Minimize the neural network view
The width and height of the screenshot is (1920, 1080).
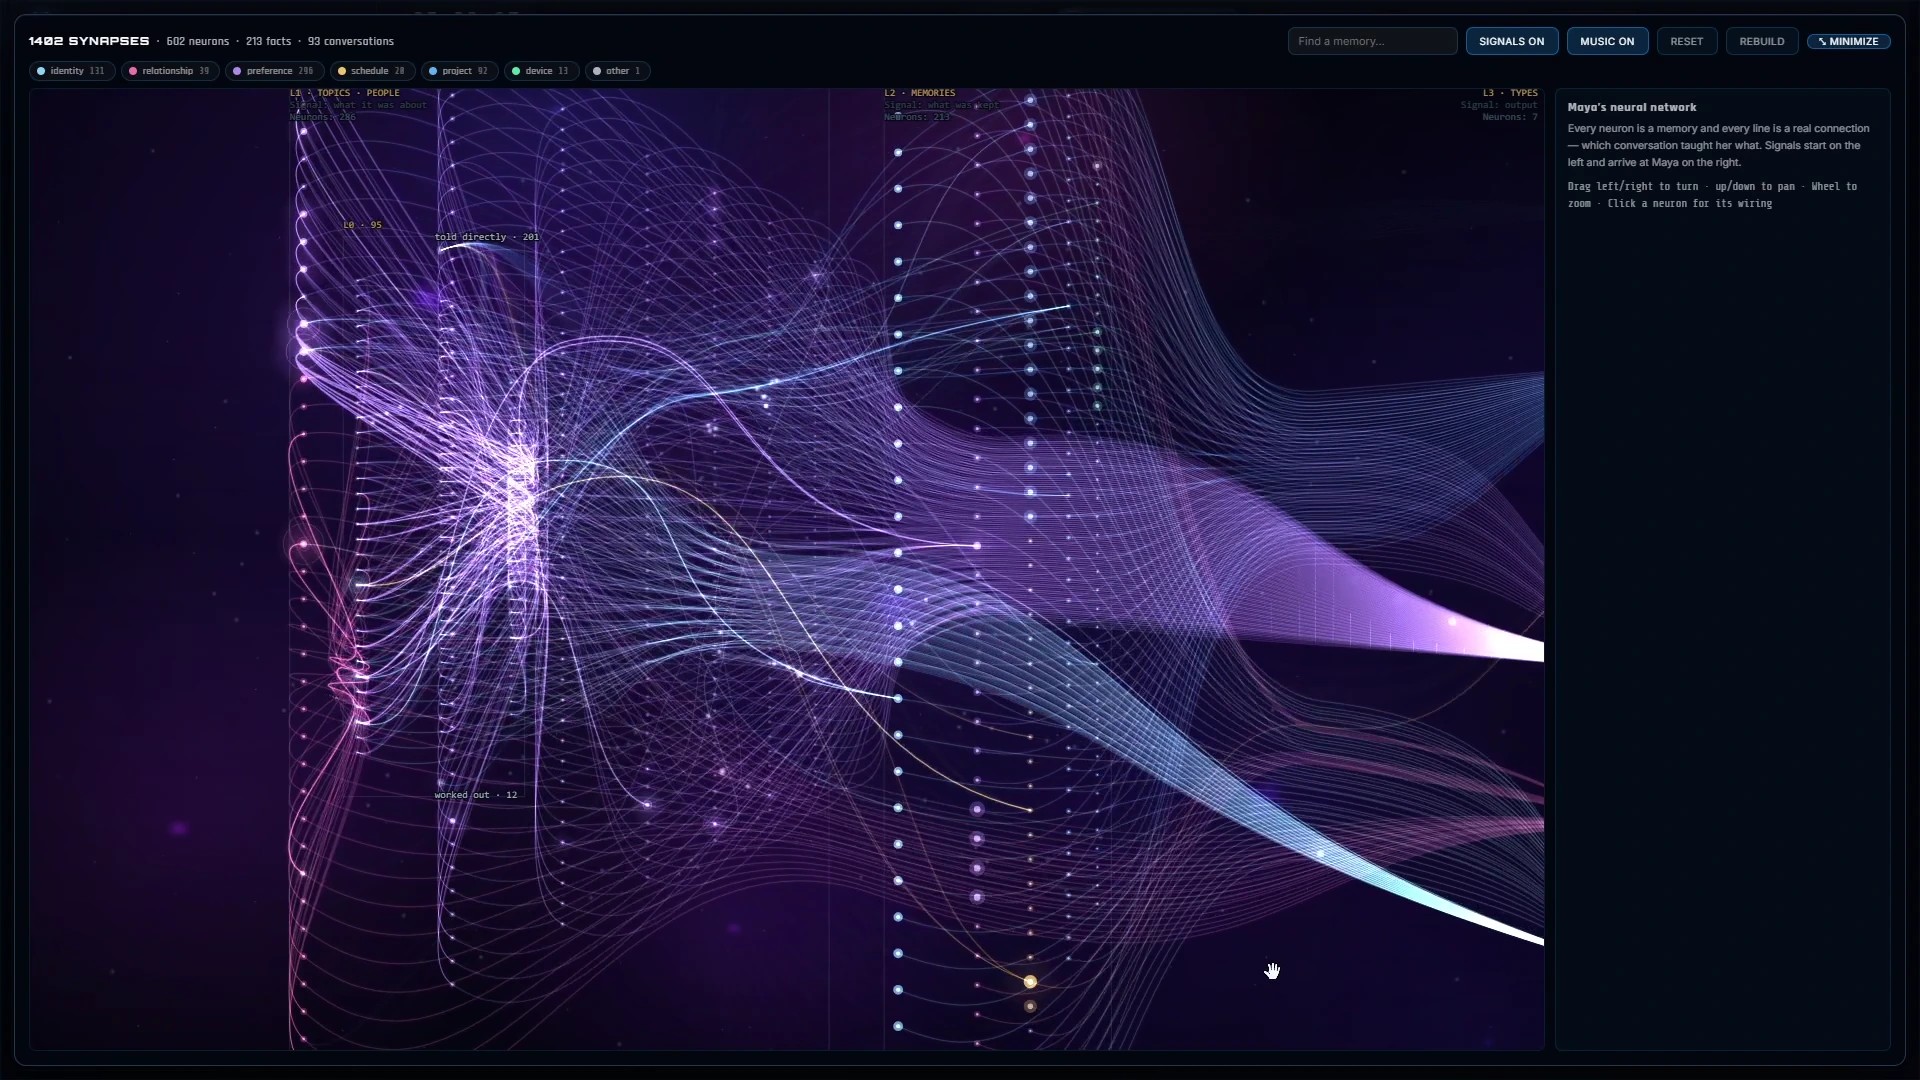coord(1848,41)
